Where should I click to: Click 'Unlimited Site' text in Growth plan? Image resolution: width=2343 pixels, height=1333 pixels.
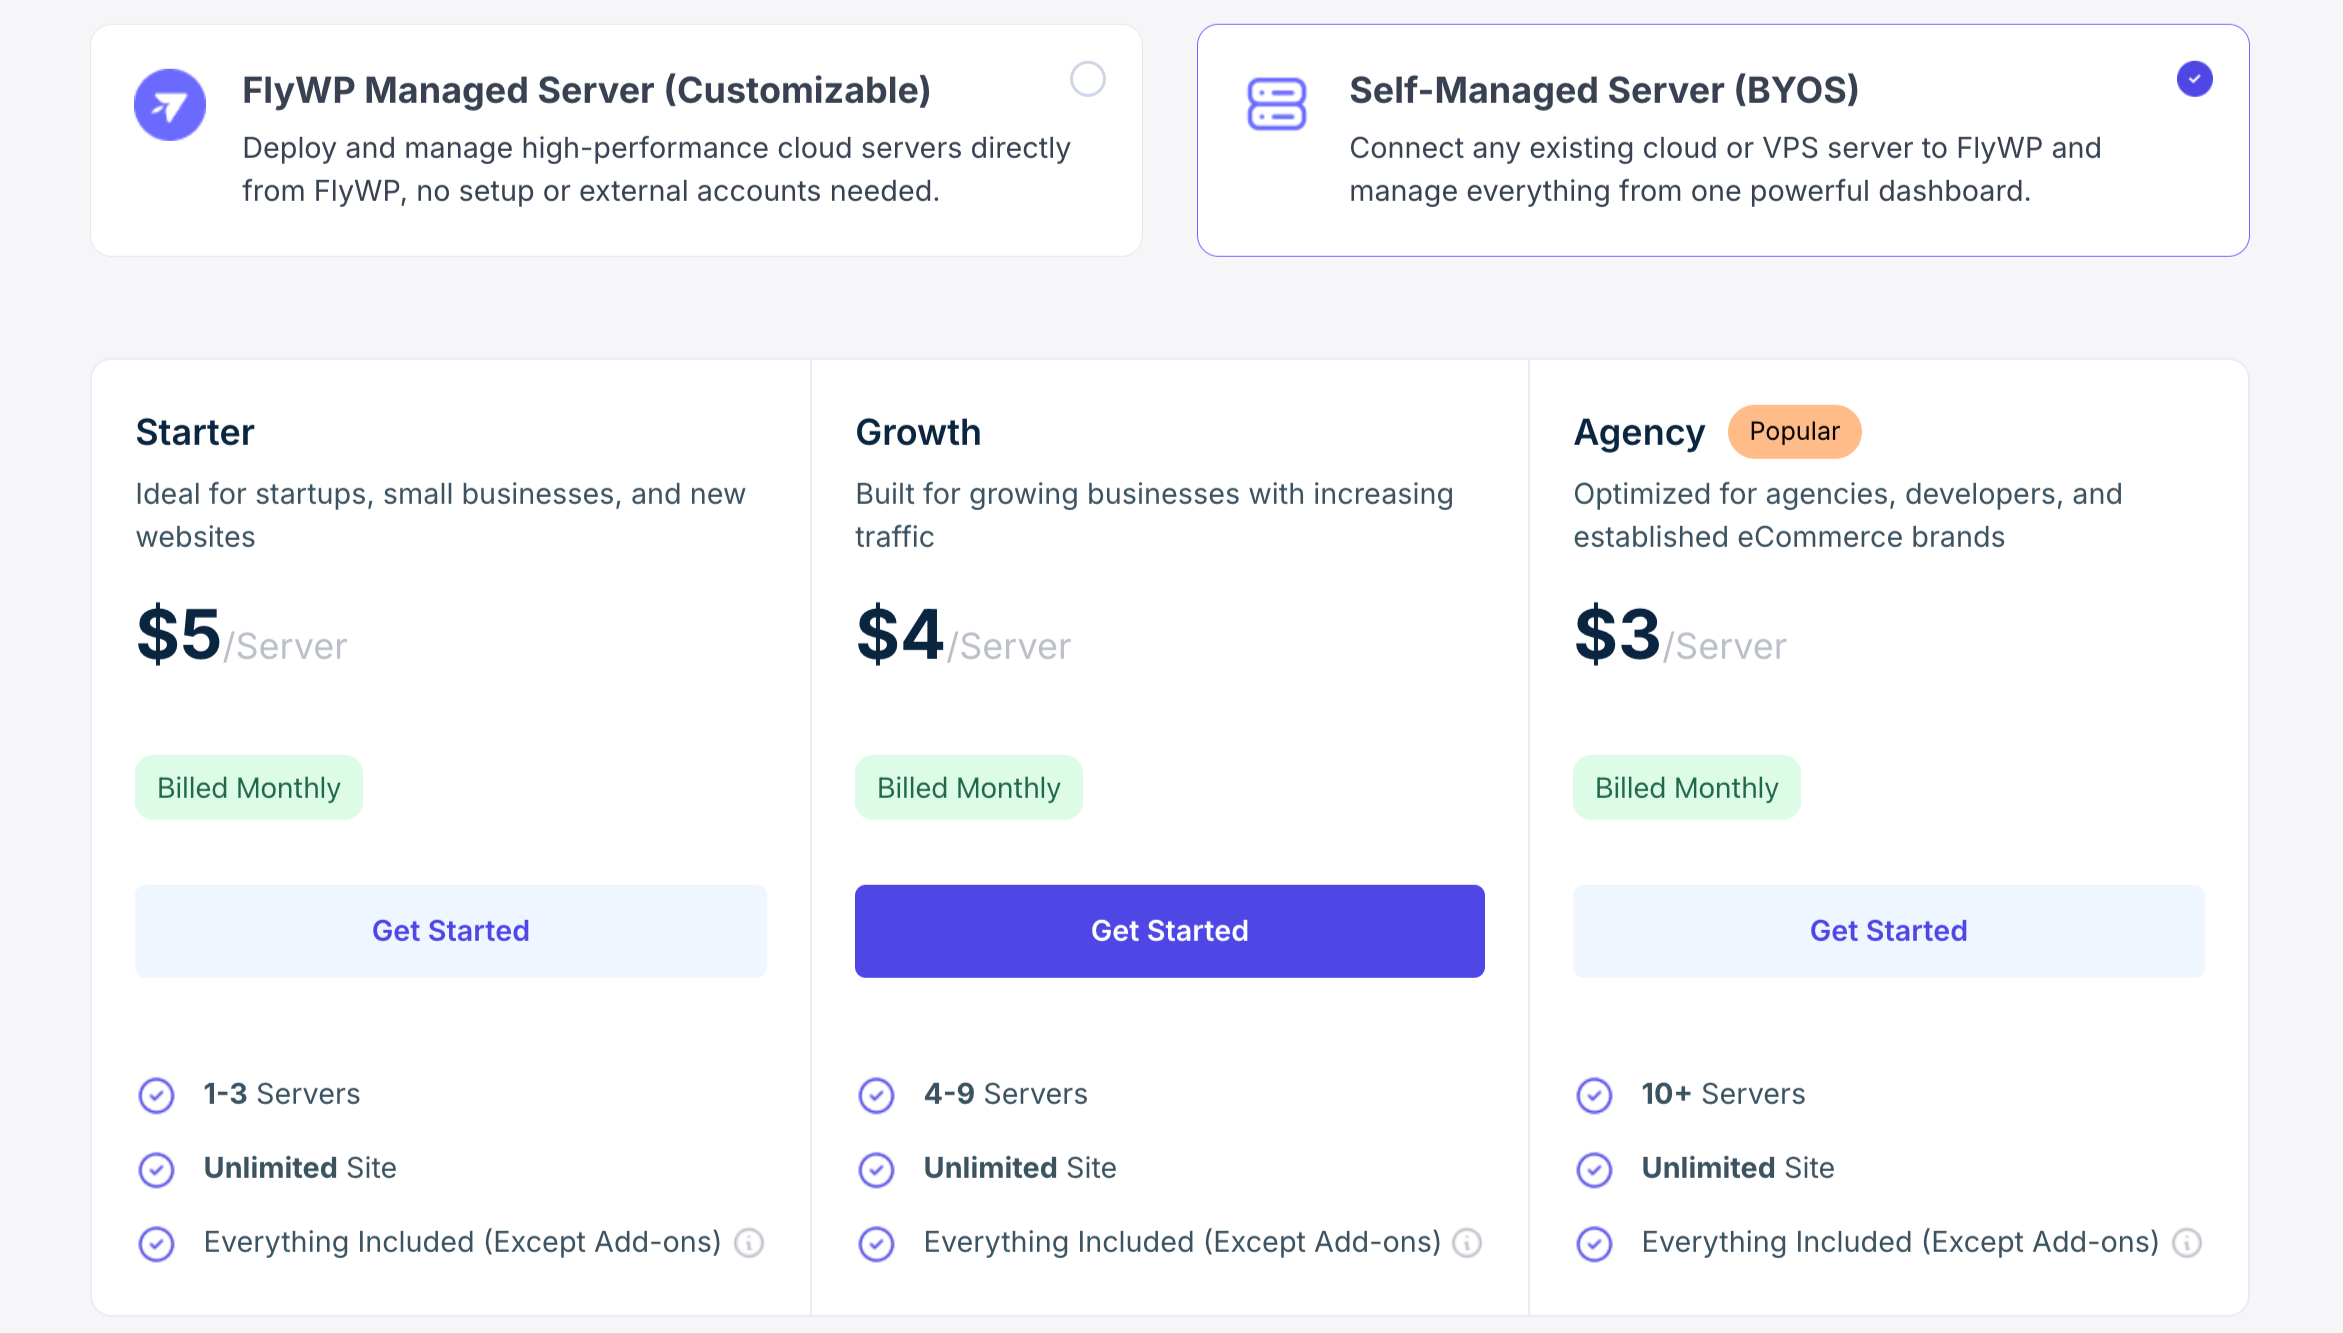[1020, 1168]
